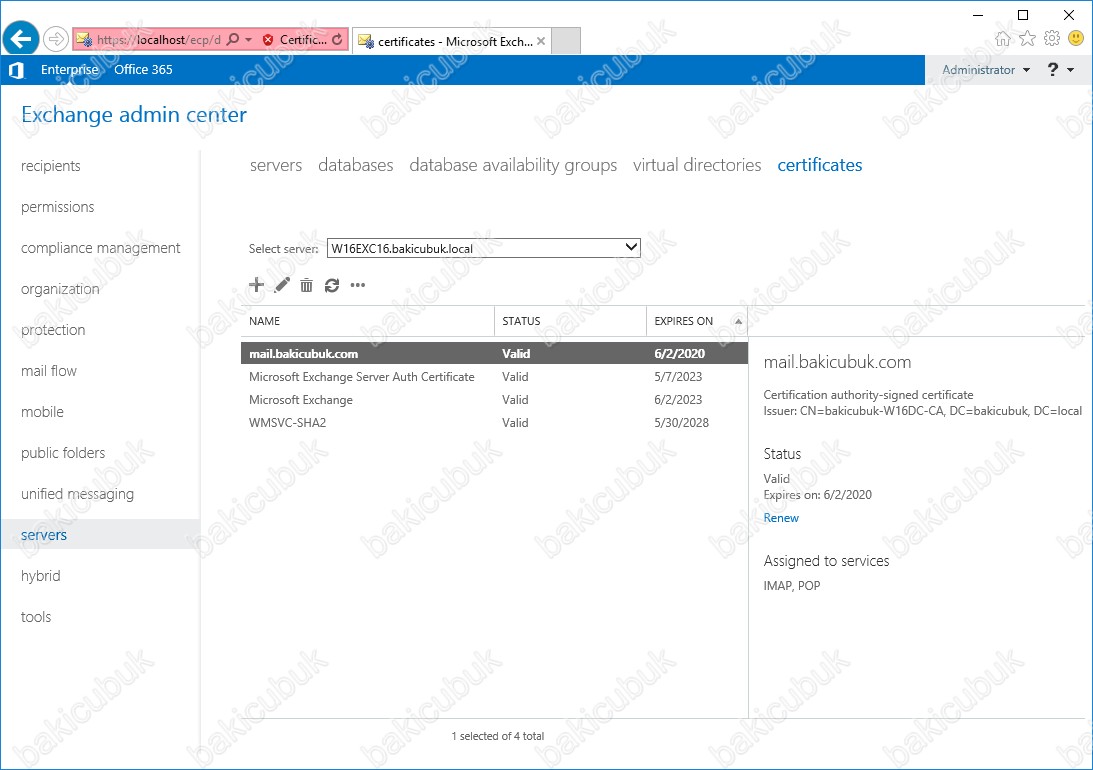Screen dimensions: 1093x770
Task: Click the Expires on: 6/2/2020 detail text
Action: click(818, 495)
